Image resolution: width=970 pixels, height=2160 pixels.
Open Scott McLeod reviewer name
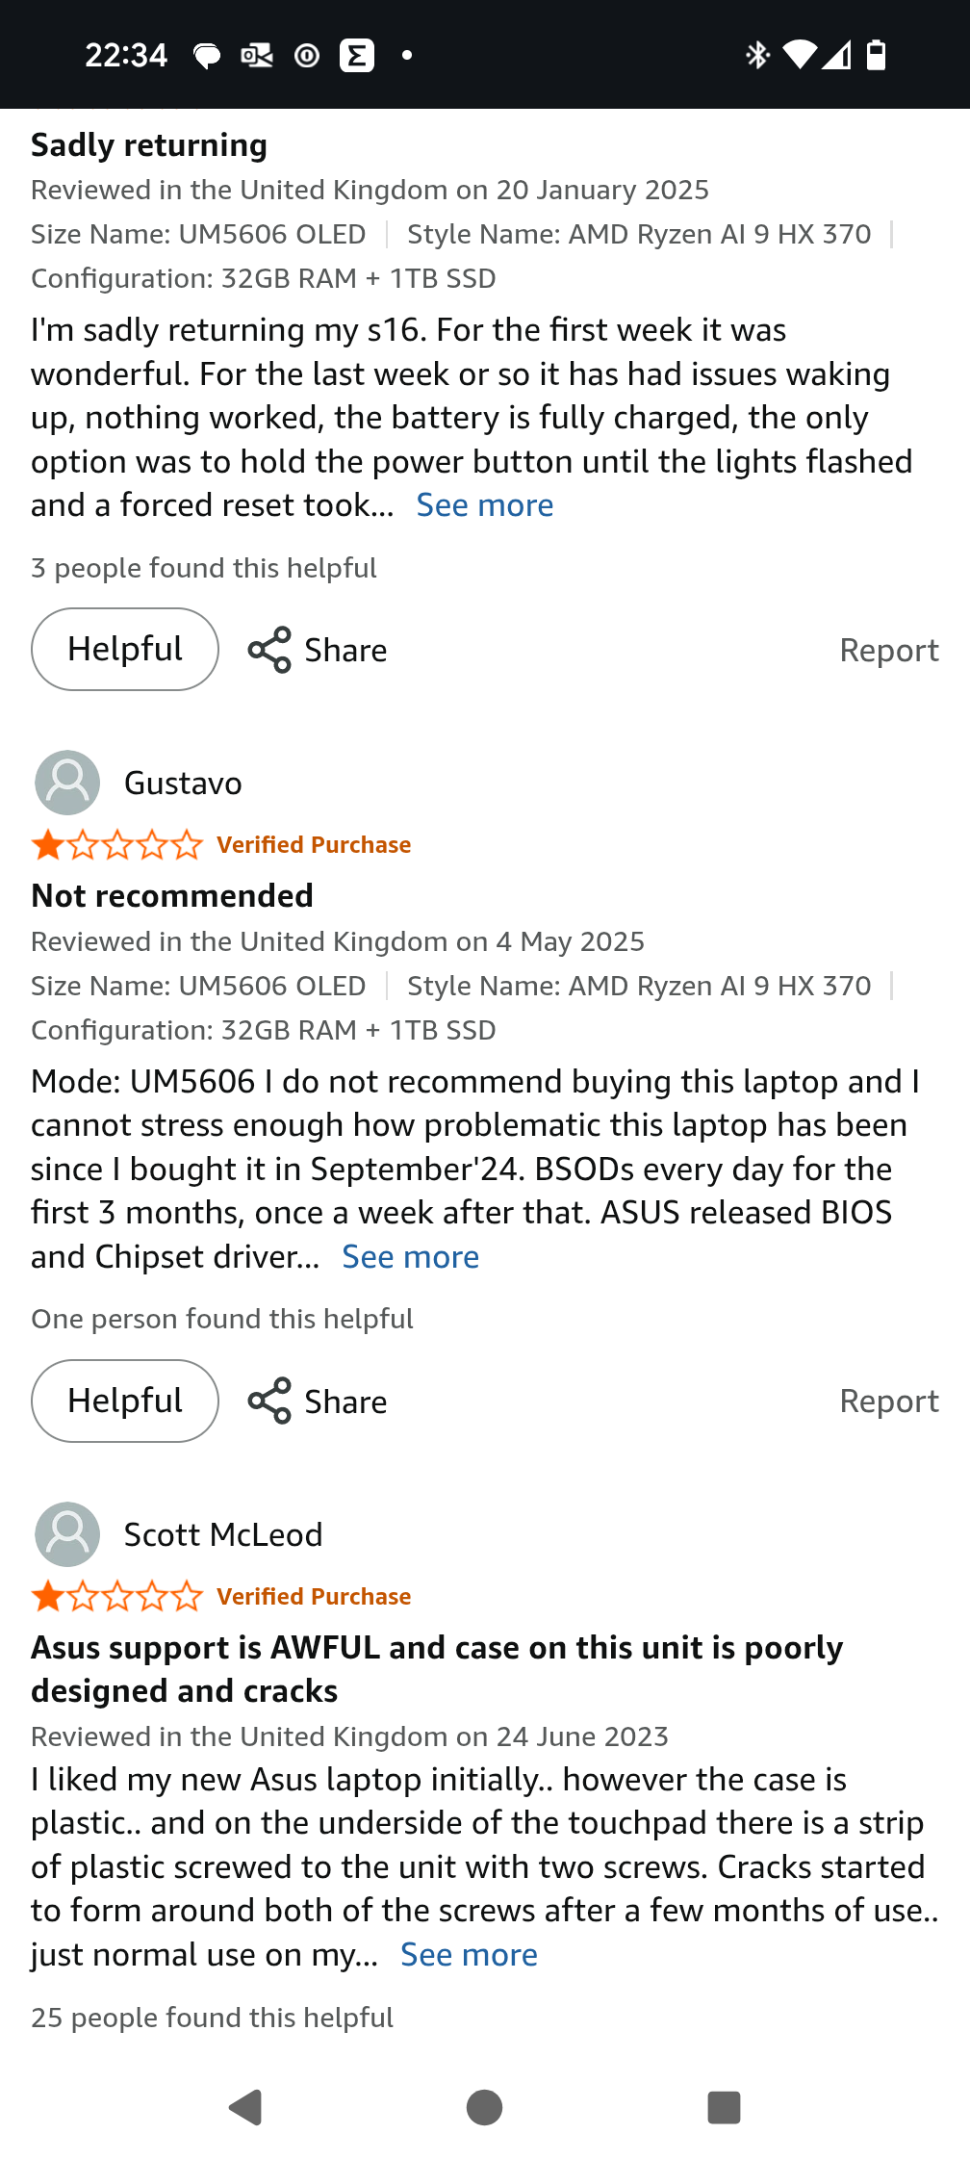[x=223, y=1534]
